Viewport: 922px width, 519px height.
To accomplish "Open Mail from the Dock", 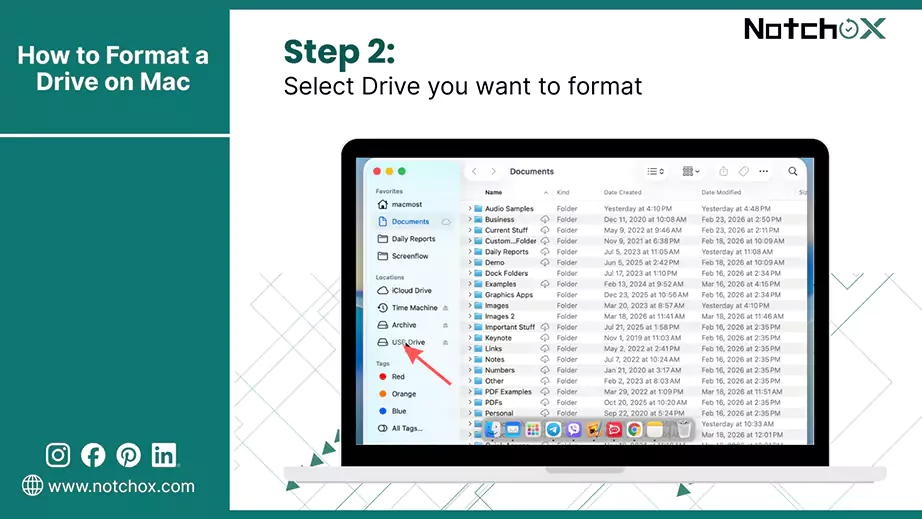I will click(513, 430).
